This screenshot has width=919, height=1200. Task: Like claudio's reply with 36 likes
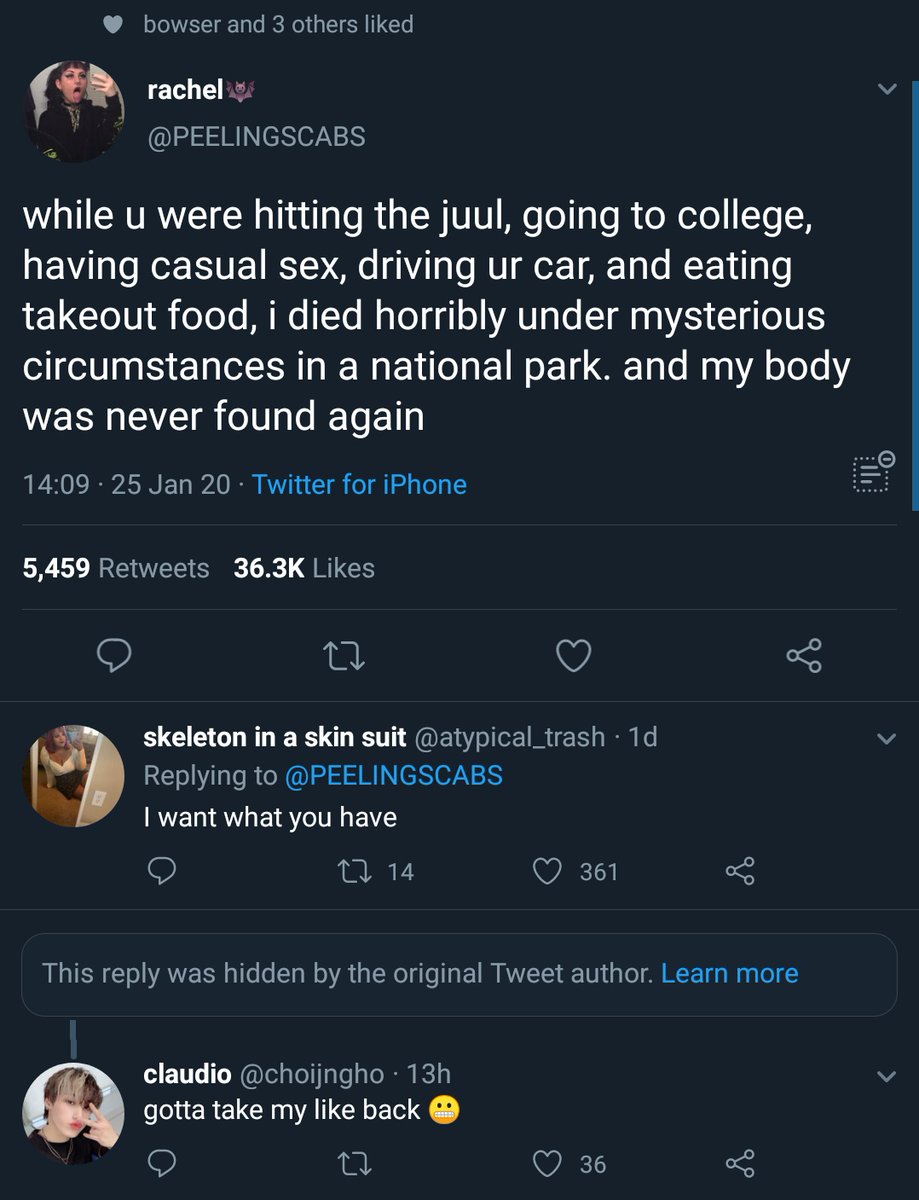click(x=547, y=1164)
